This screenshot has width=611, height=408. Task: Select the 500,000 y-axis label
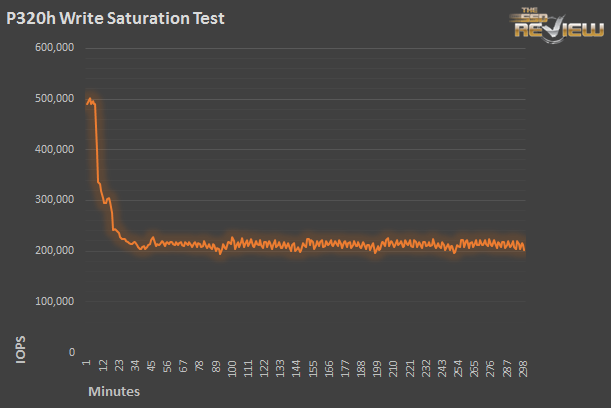pyautogui.click(x=55, y=99)
